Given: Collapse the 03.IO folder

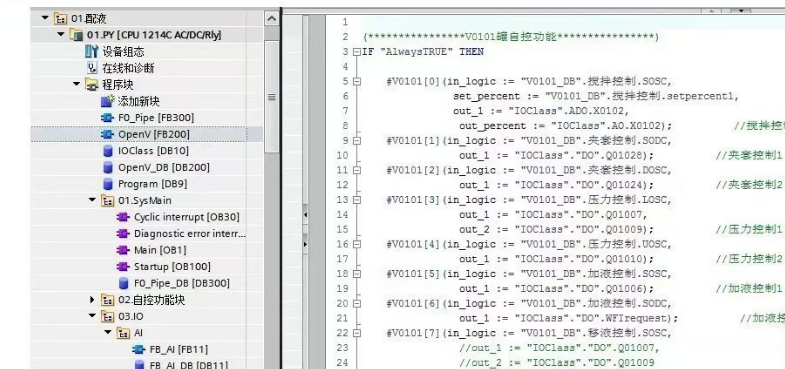Looking at the screenshot, I should (x=92, y=316).
